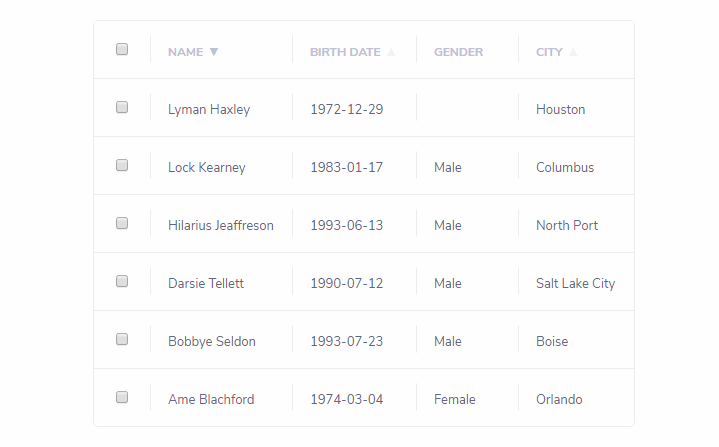Sort table by the Name header
Image resolution: width=719 pixels, height=447 pixels.
[185, 52]
